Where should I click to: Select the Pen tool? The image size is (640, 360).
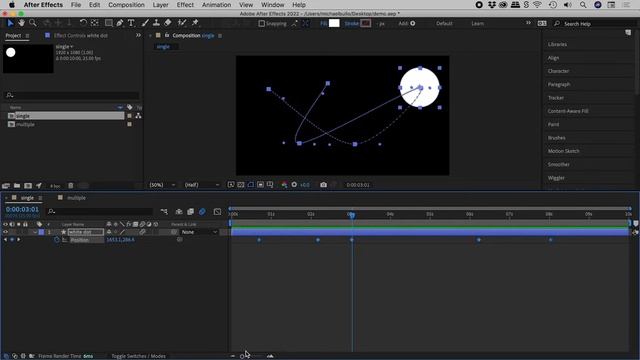[x=120, y=23]
